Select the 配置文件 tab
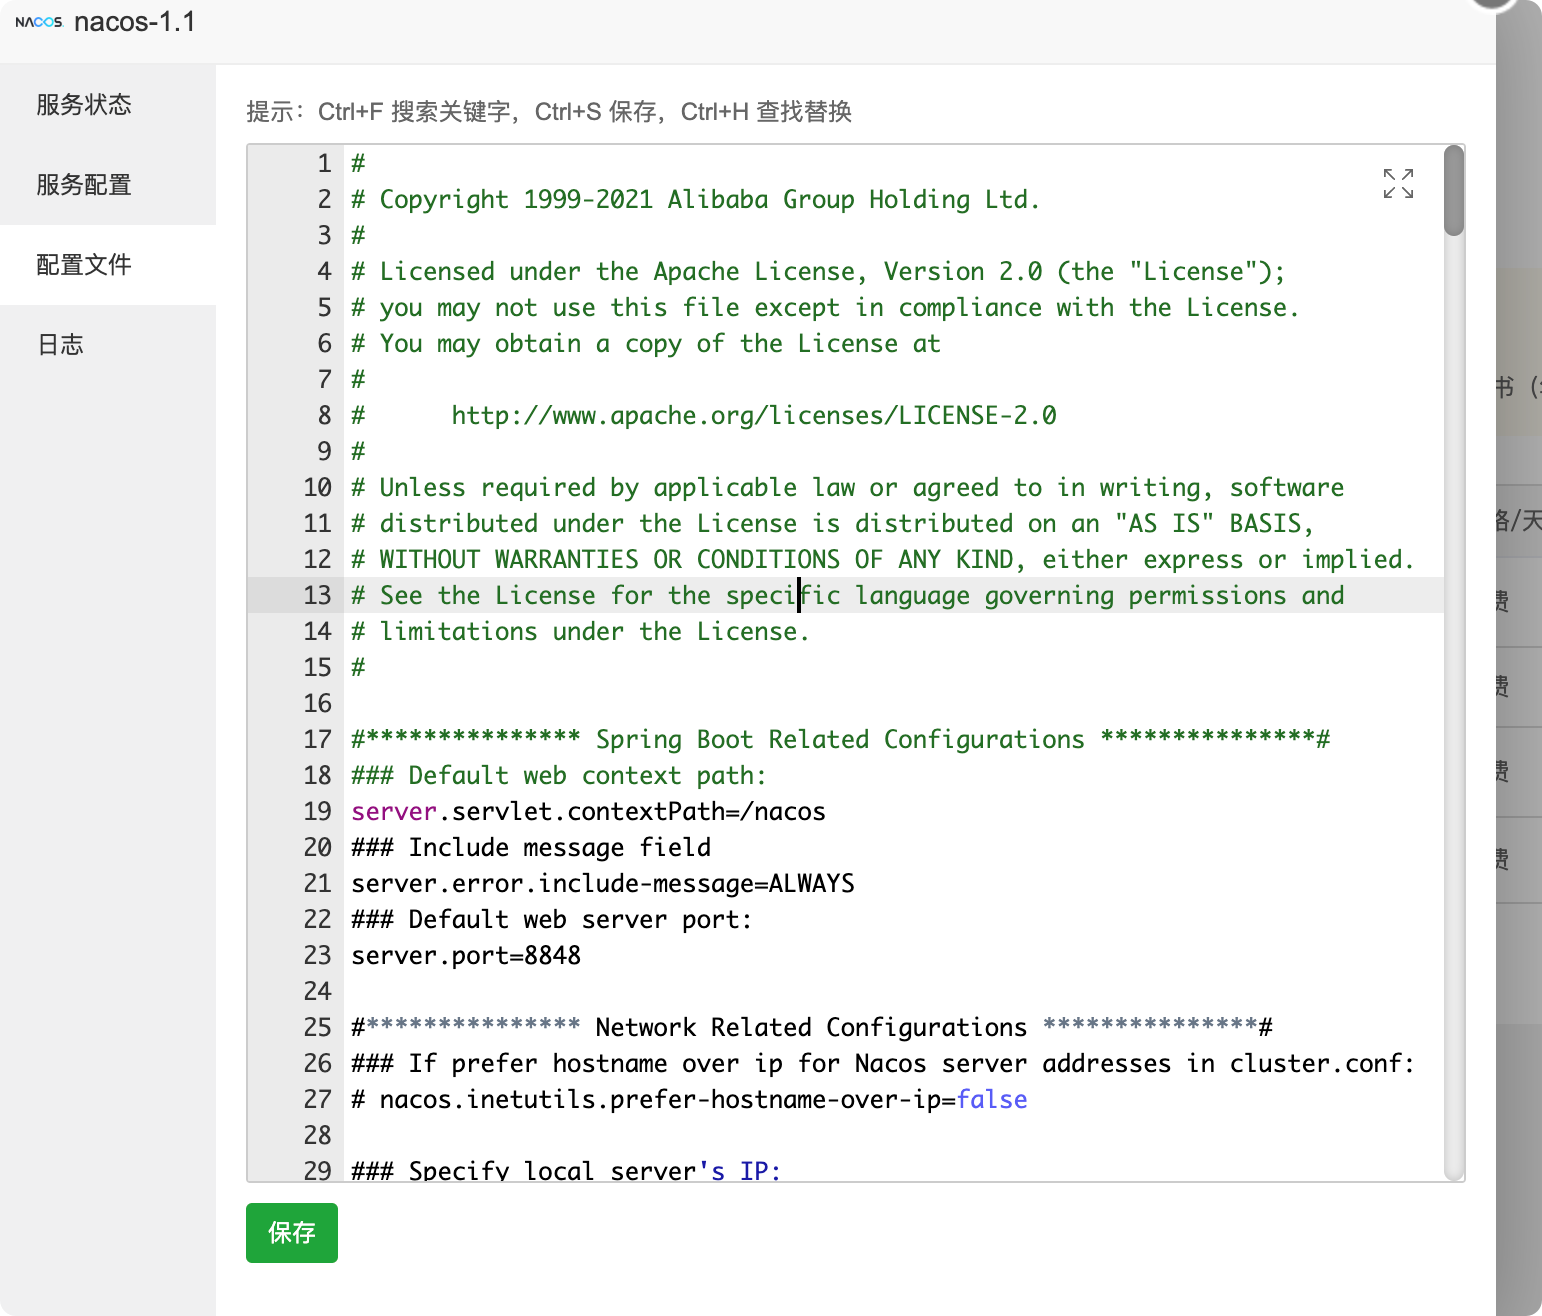Image resolution: width=1542 pixels, height=1316 pixels. [x=84, y=265]
